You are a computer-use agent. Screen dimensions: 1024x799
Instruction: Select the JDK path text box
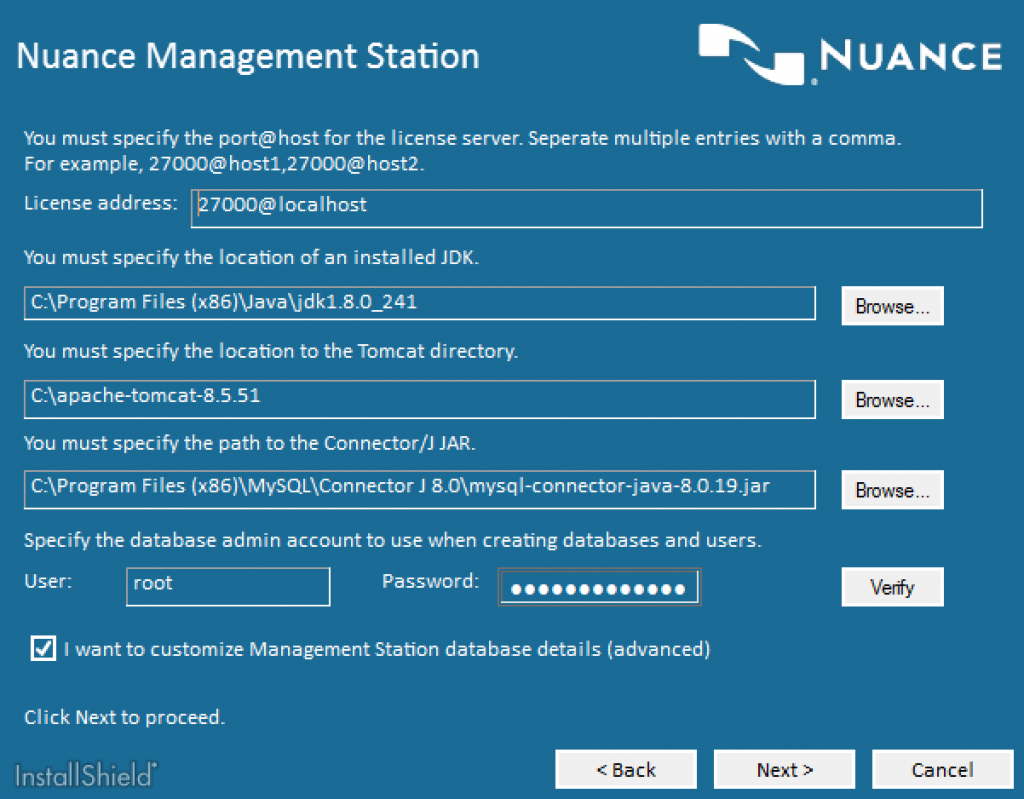(420, 304)
